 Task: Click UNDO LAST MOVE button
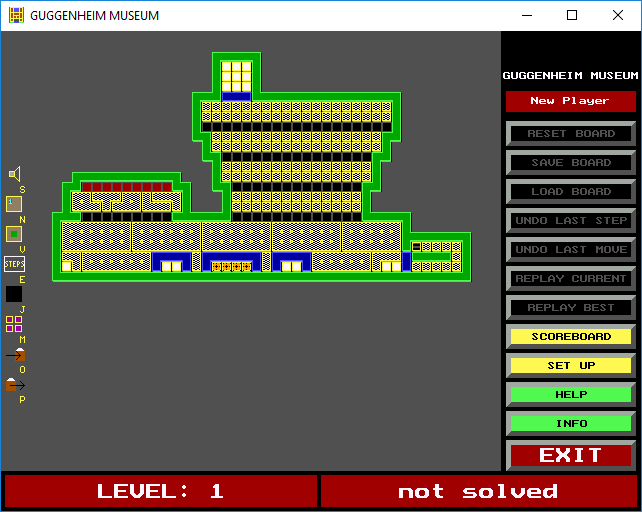pyautogui.click(x=571, y=249)
